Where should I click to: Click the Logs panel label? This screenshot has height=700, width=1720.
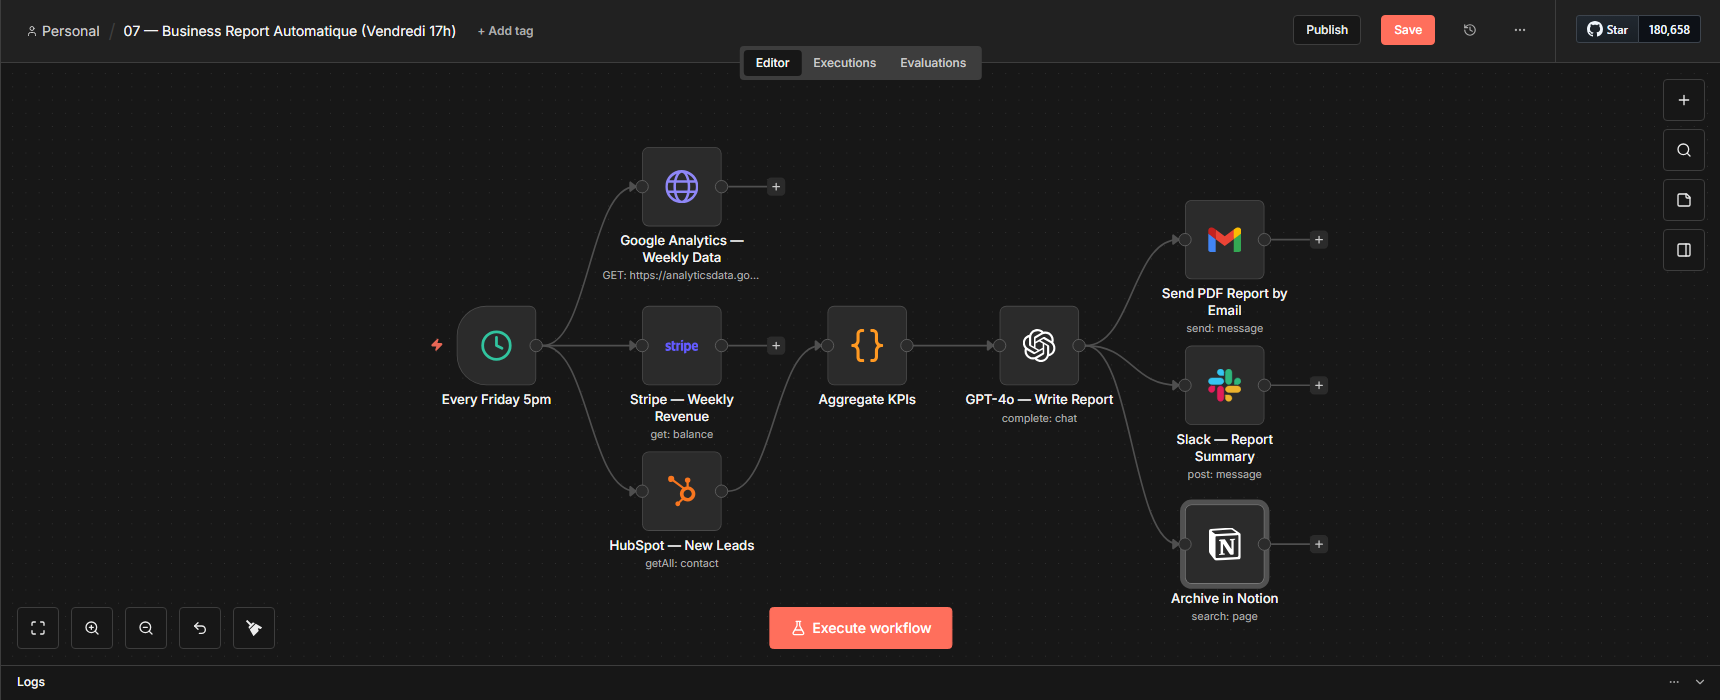[x=31, y=682]
